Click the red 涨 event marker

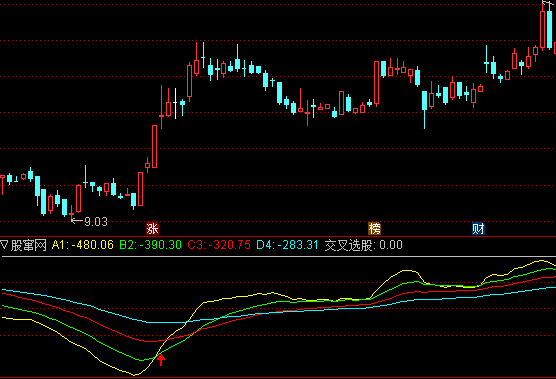[152, 228]
